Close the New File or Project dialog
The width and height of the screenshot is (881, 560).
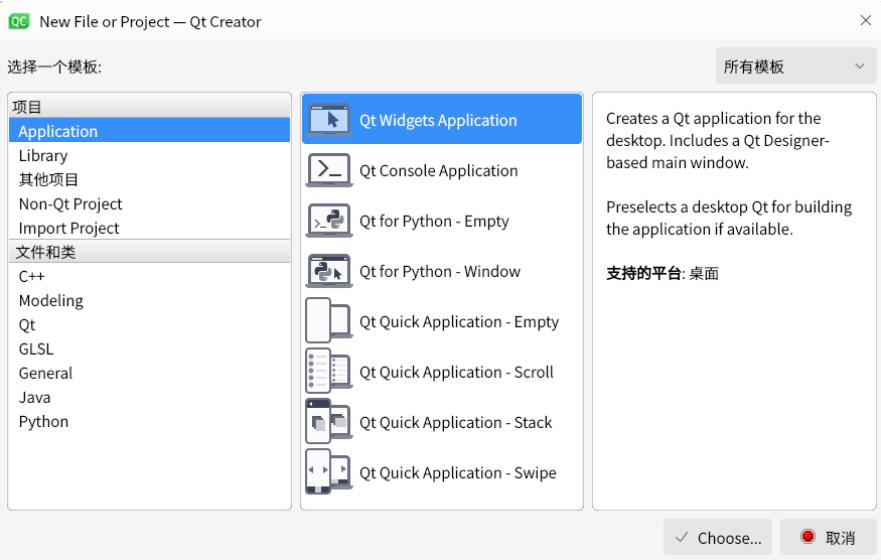coord(865,21)
